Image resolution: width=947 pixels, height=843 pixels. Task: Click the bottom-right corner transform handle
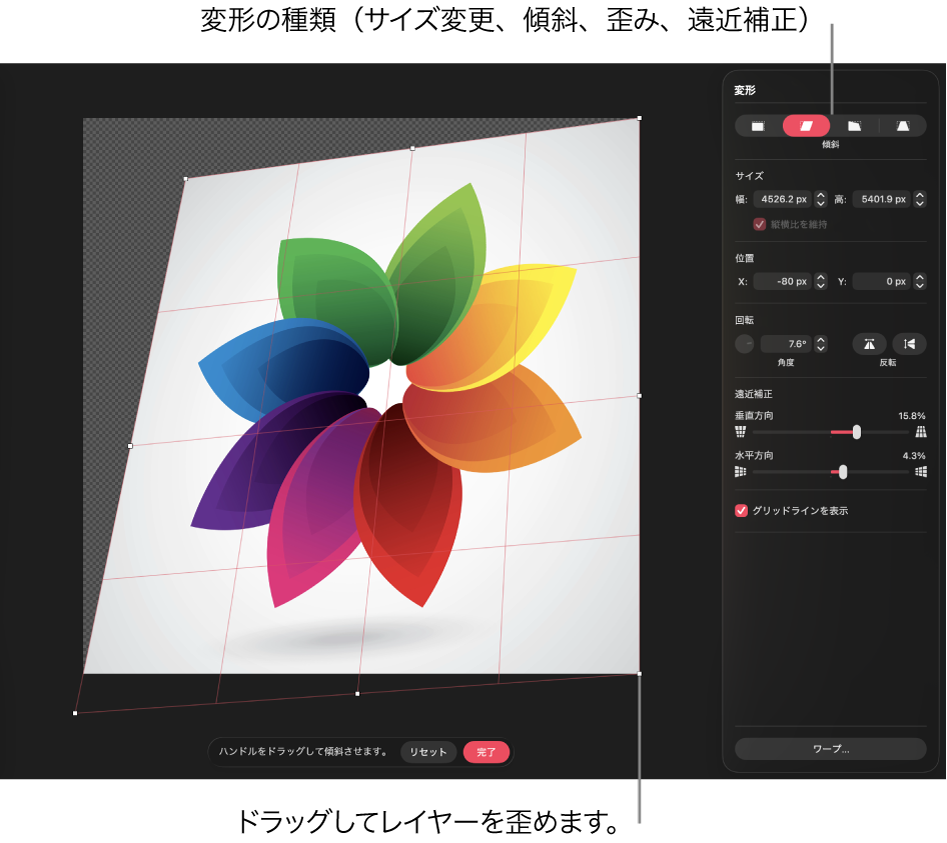(x=640, y=673)
